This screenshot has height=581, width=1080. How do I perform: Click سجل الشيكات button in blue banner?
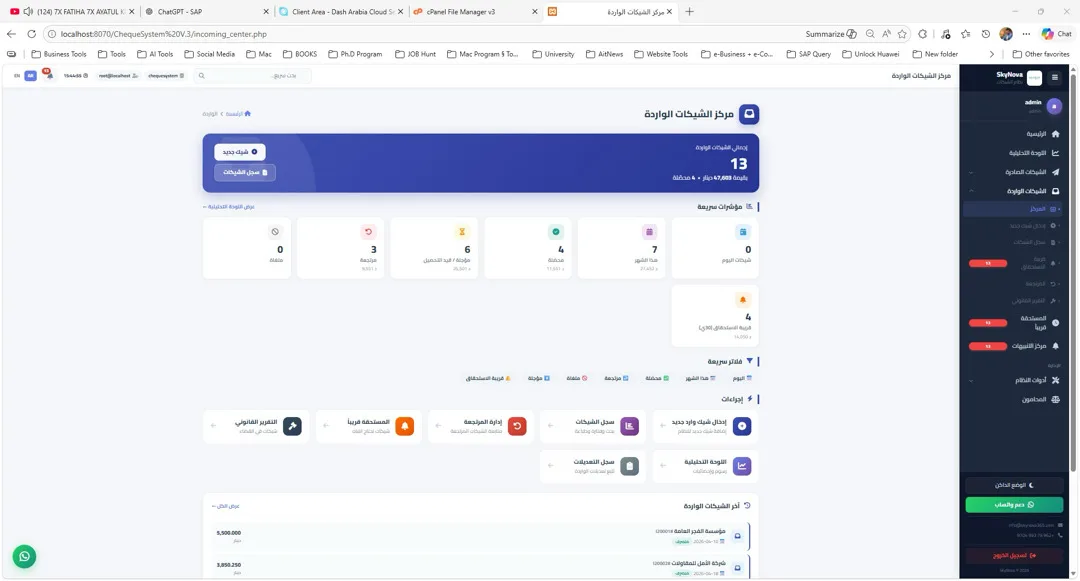coord(245,172)
